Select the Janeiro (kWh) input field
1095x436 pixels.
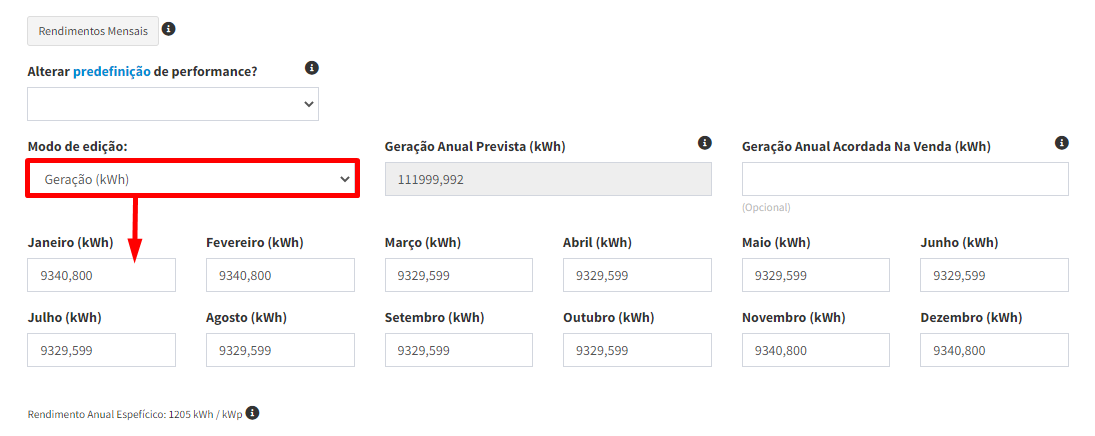101,275
